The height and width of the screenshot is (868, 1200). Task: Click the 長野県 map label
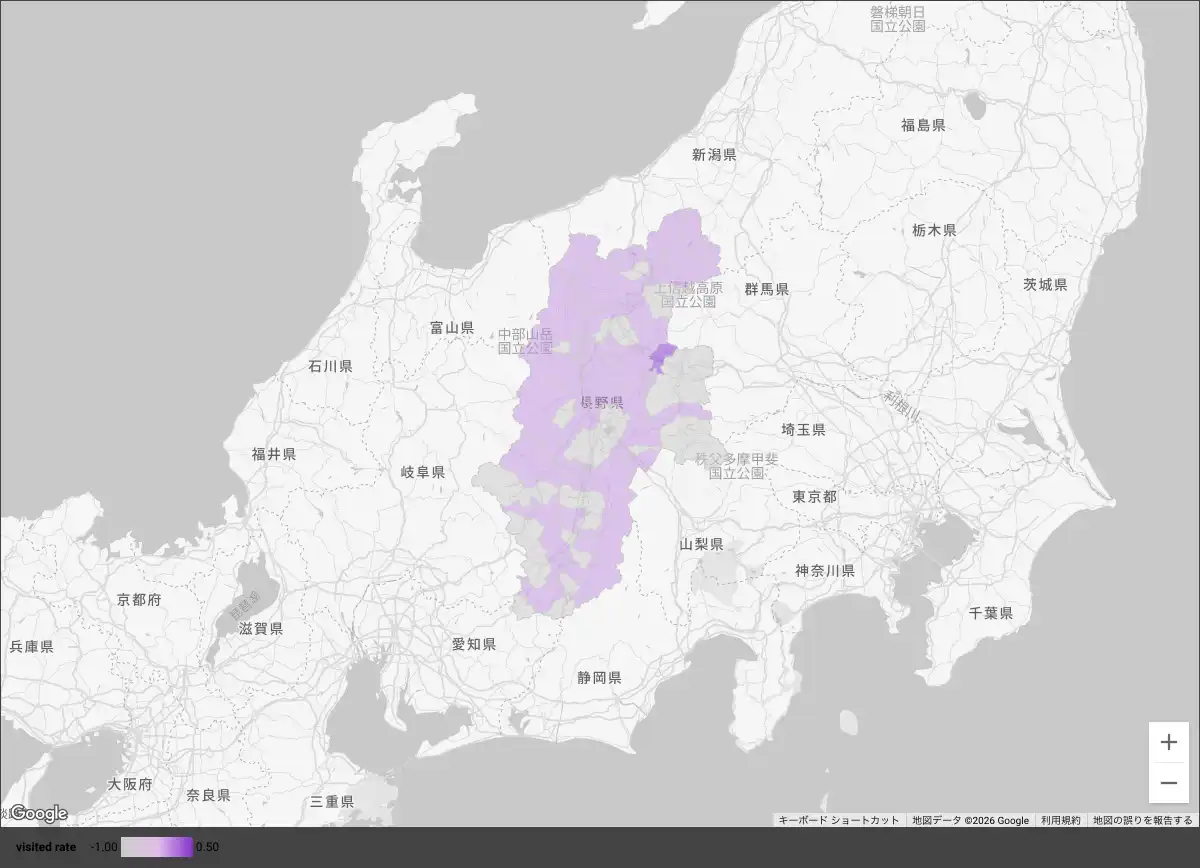(602, 402)
